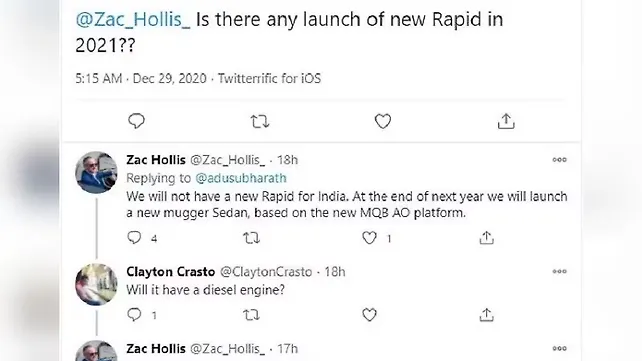Open the @adusubharath replying-to link
642x361 pixels.
[241, 178]
